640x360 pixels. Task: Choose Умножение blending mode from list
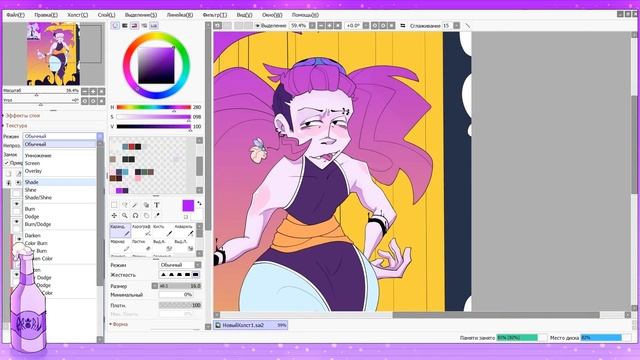60,156
